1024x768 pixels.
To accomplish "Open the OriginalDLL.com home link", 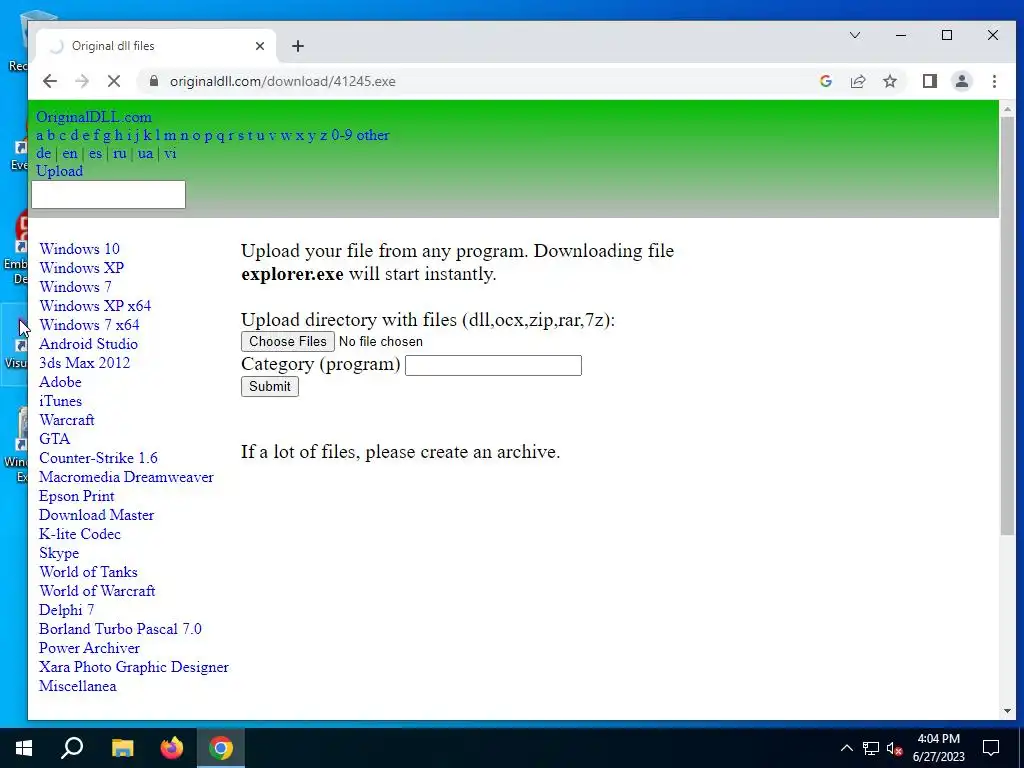I will coord(93,117).
